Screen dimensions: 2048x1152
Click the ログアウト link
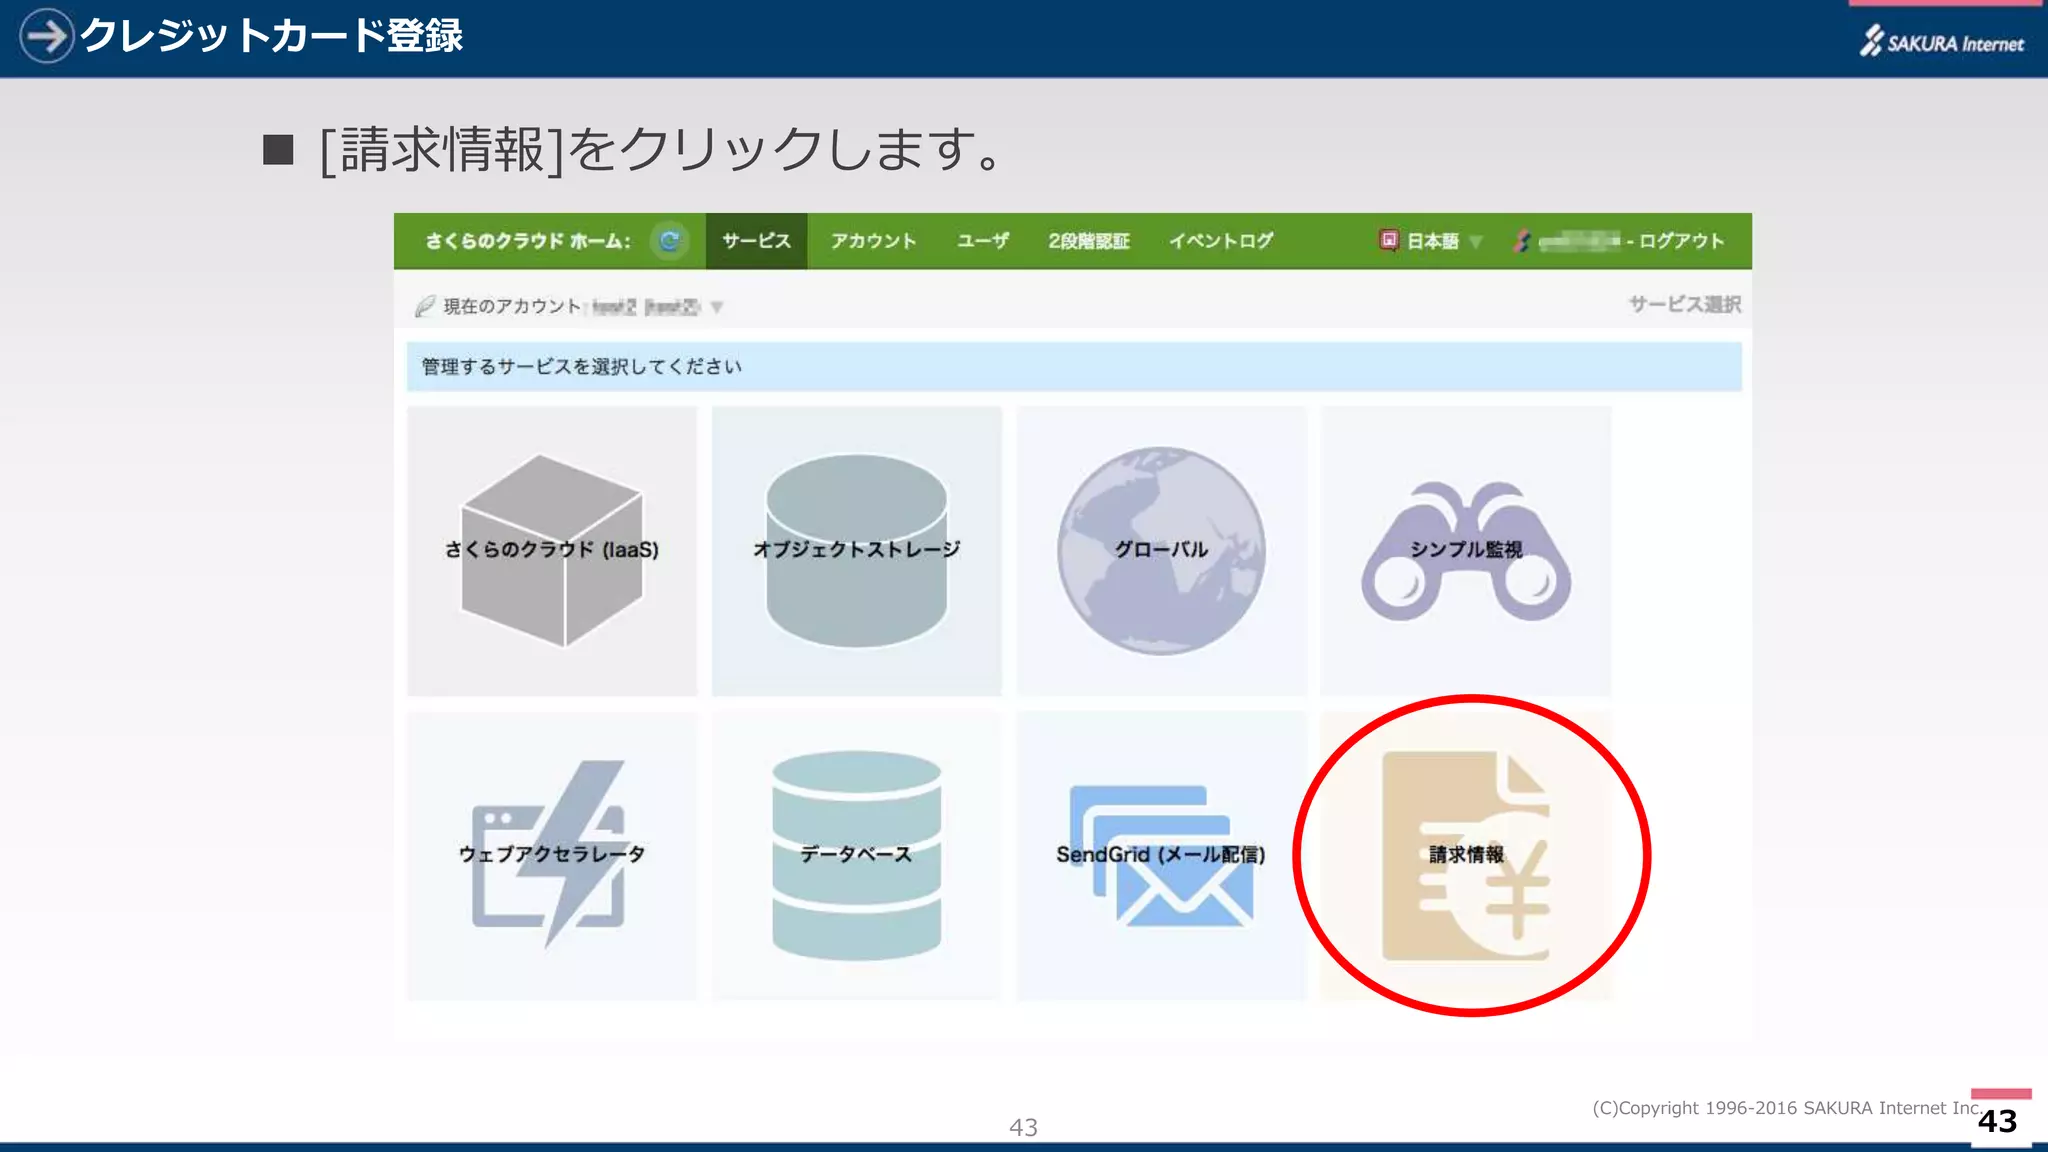[1681, 241]
